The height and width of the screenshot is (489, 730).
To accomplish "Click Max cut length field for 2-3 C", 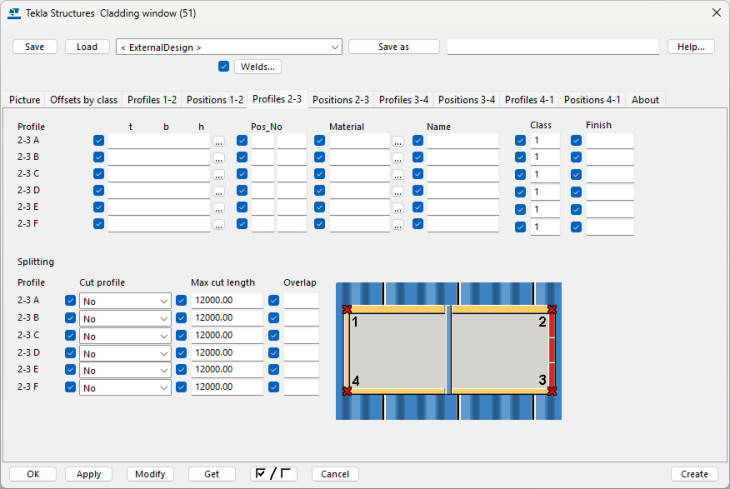I will [x=227, y=335].
